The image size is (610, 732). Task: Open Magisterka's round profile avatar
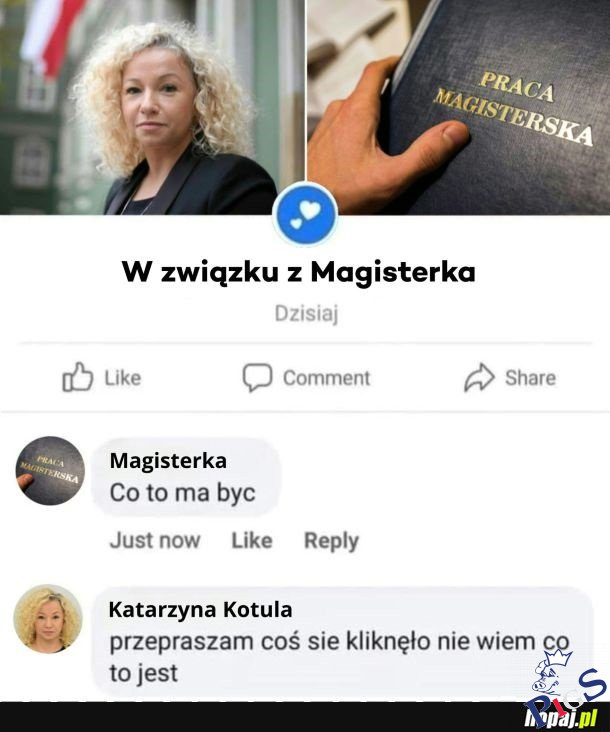click(50, 471)
